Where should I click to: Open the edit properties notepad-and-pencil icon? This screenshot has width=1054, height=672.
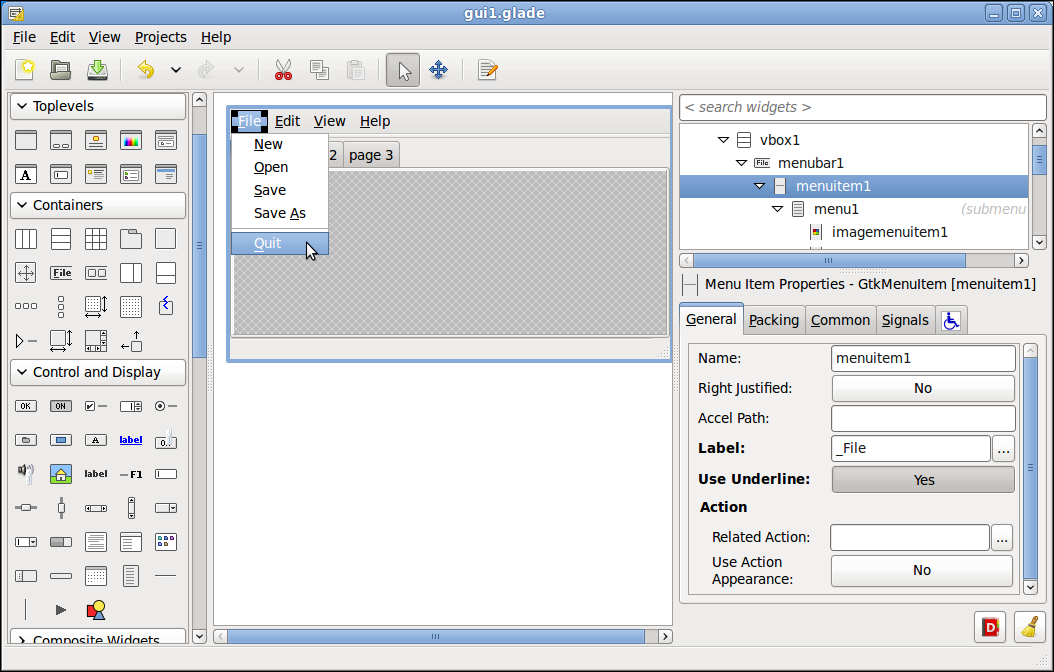[x=487, y=69]
